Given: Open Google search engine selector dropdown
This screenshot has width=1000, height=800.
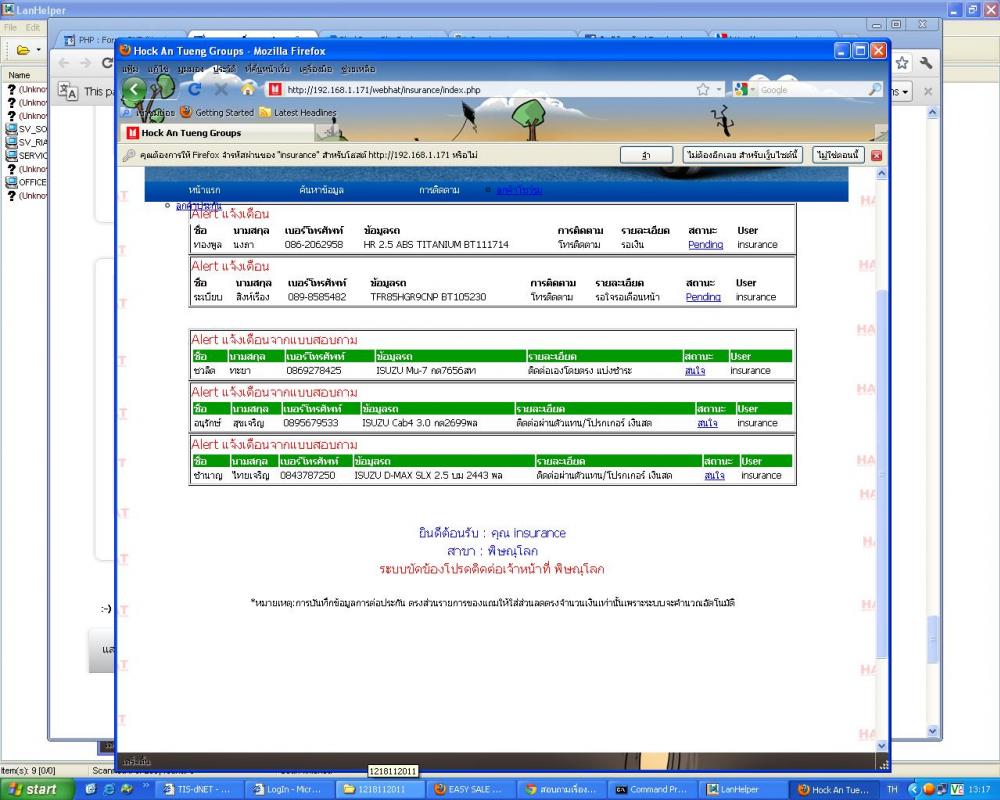Looking at the screenshot, I should [x=744, y=90].
